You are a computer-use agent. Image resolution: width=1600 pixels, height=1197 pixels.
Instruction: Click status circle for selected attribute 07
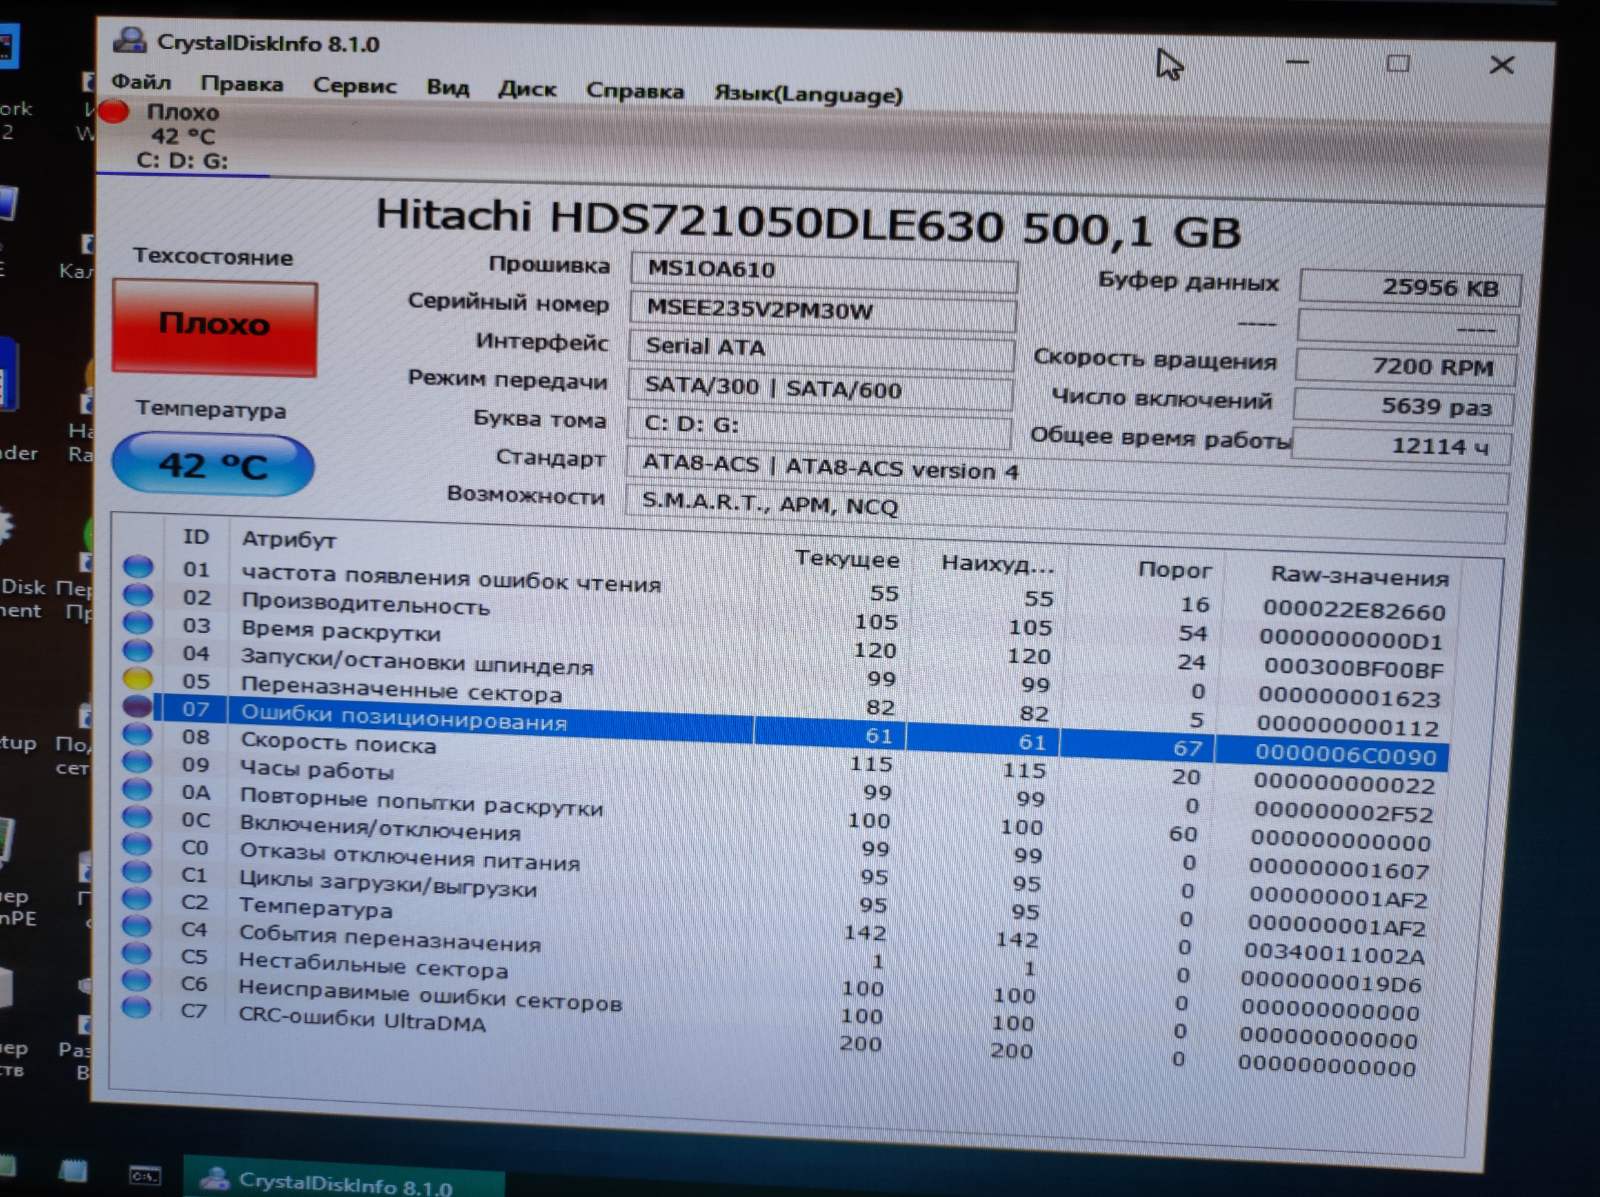138,706
